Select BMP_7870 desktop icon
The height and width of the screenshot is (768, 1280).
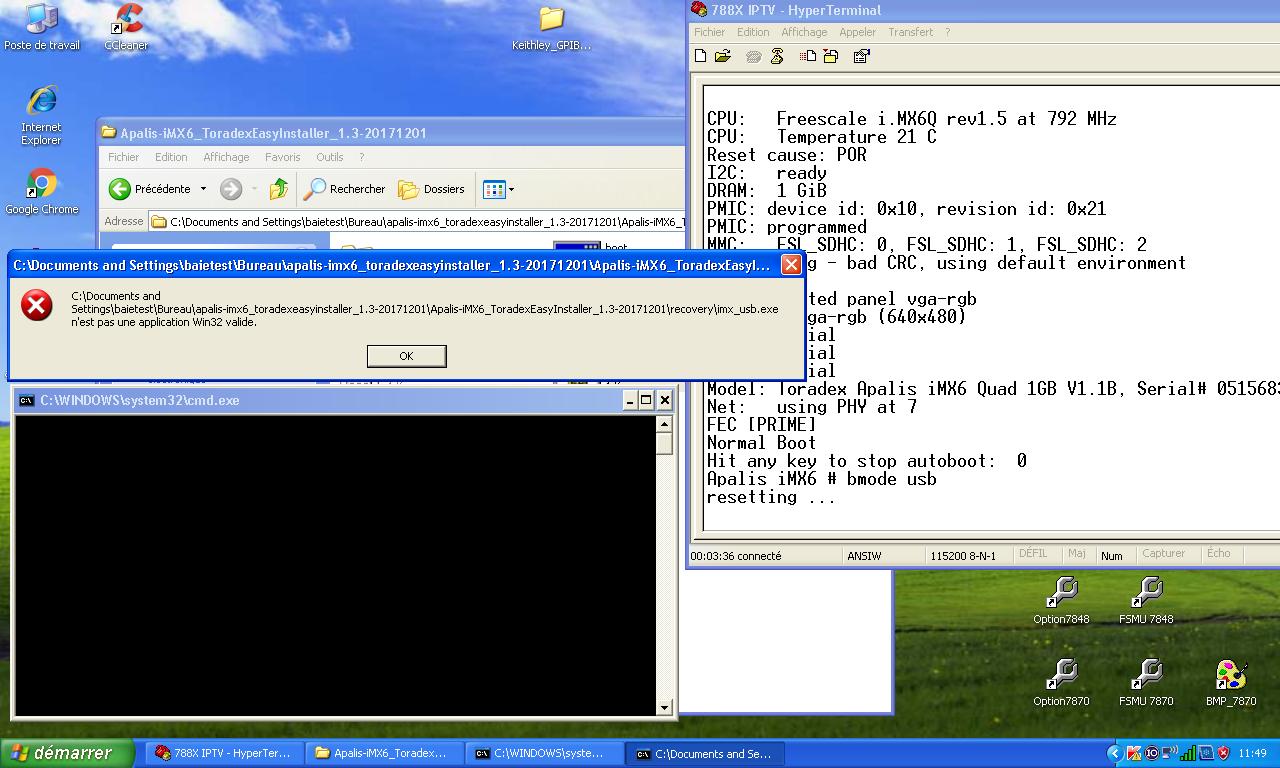coord(1231,683)
